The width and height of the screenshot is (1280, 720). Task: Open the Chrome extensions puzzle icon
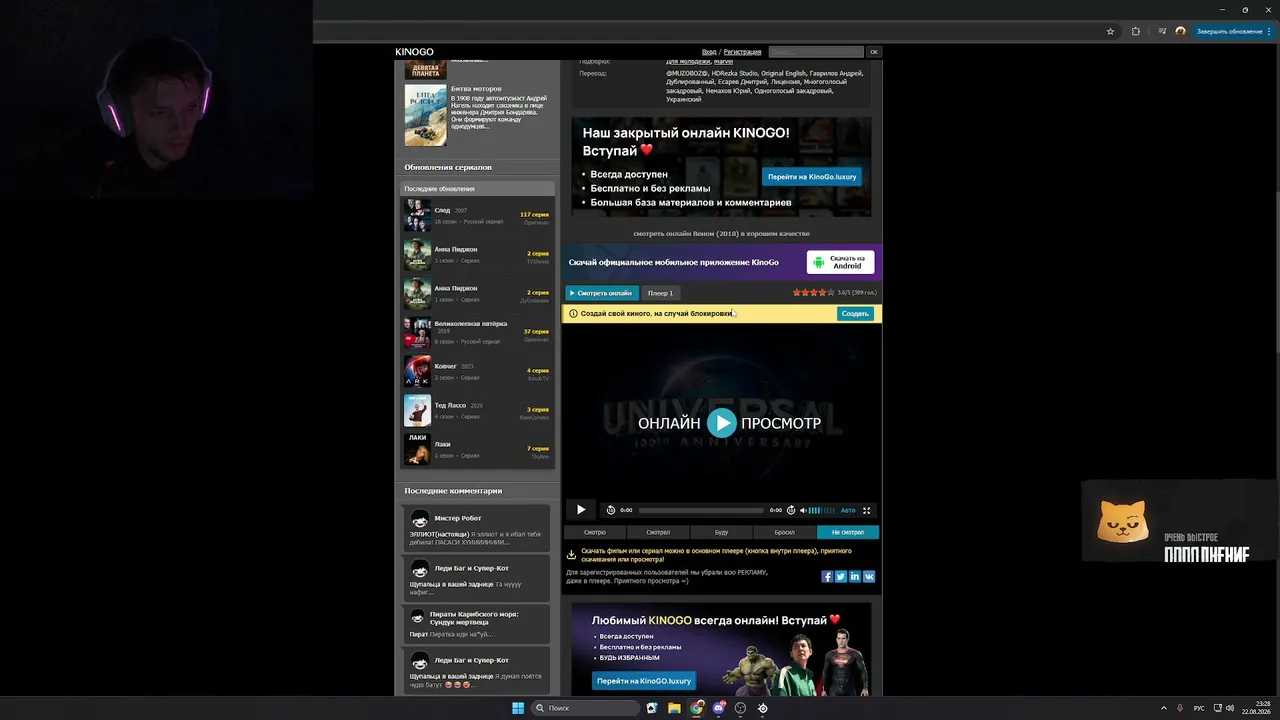coord(1136,31)
